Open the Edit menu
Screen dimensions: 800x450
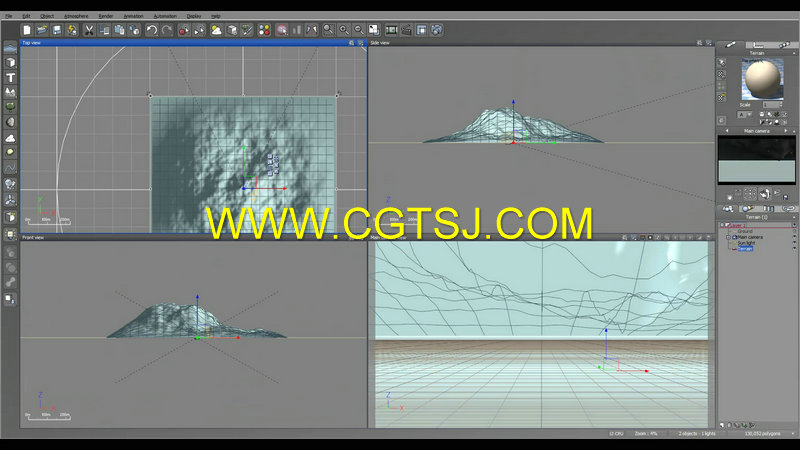click(x=27, y=16)
